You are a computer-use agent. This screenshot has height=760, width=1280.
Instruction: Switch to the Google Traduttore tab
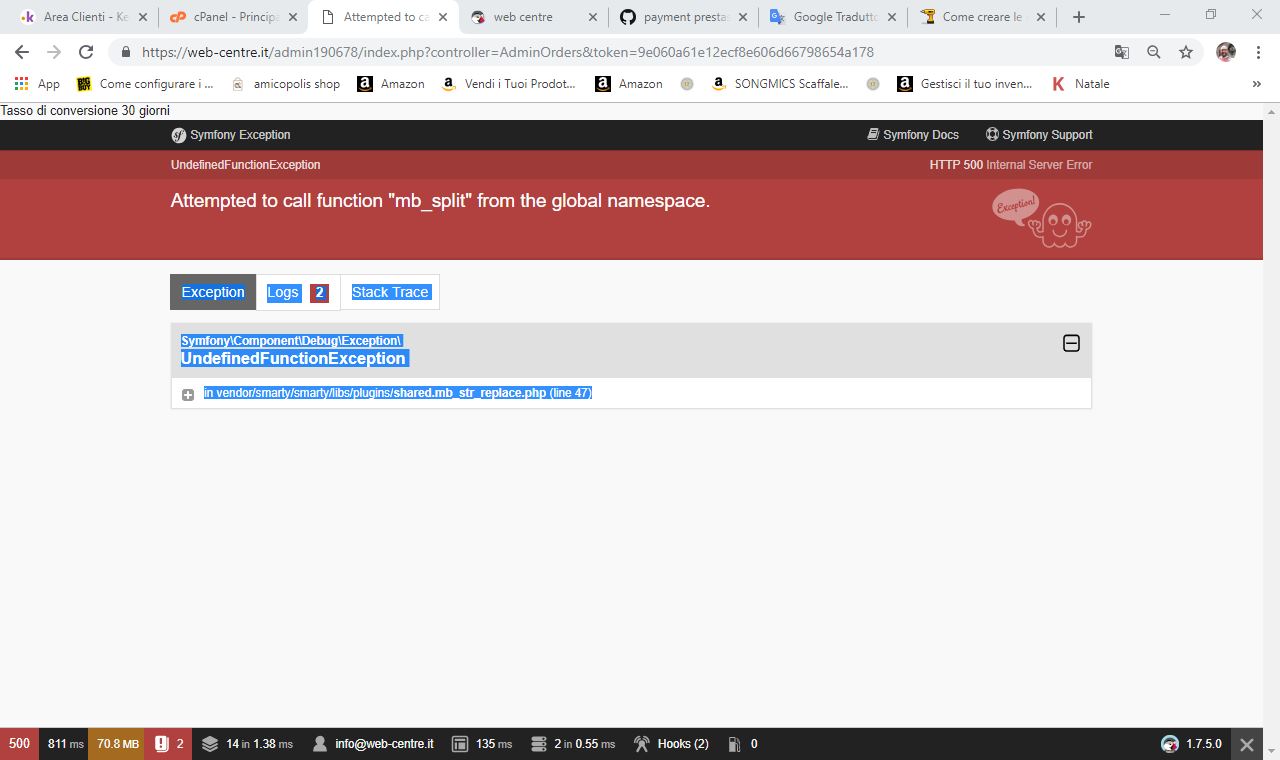coord(833,17)
